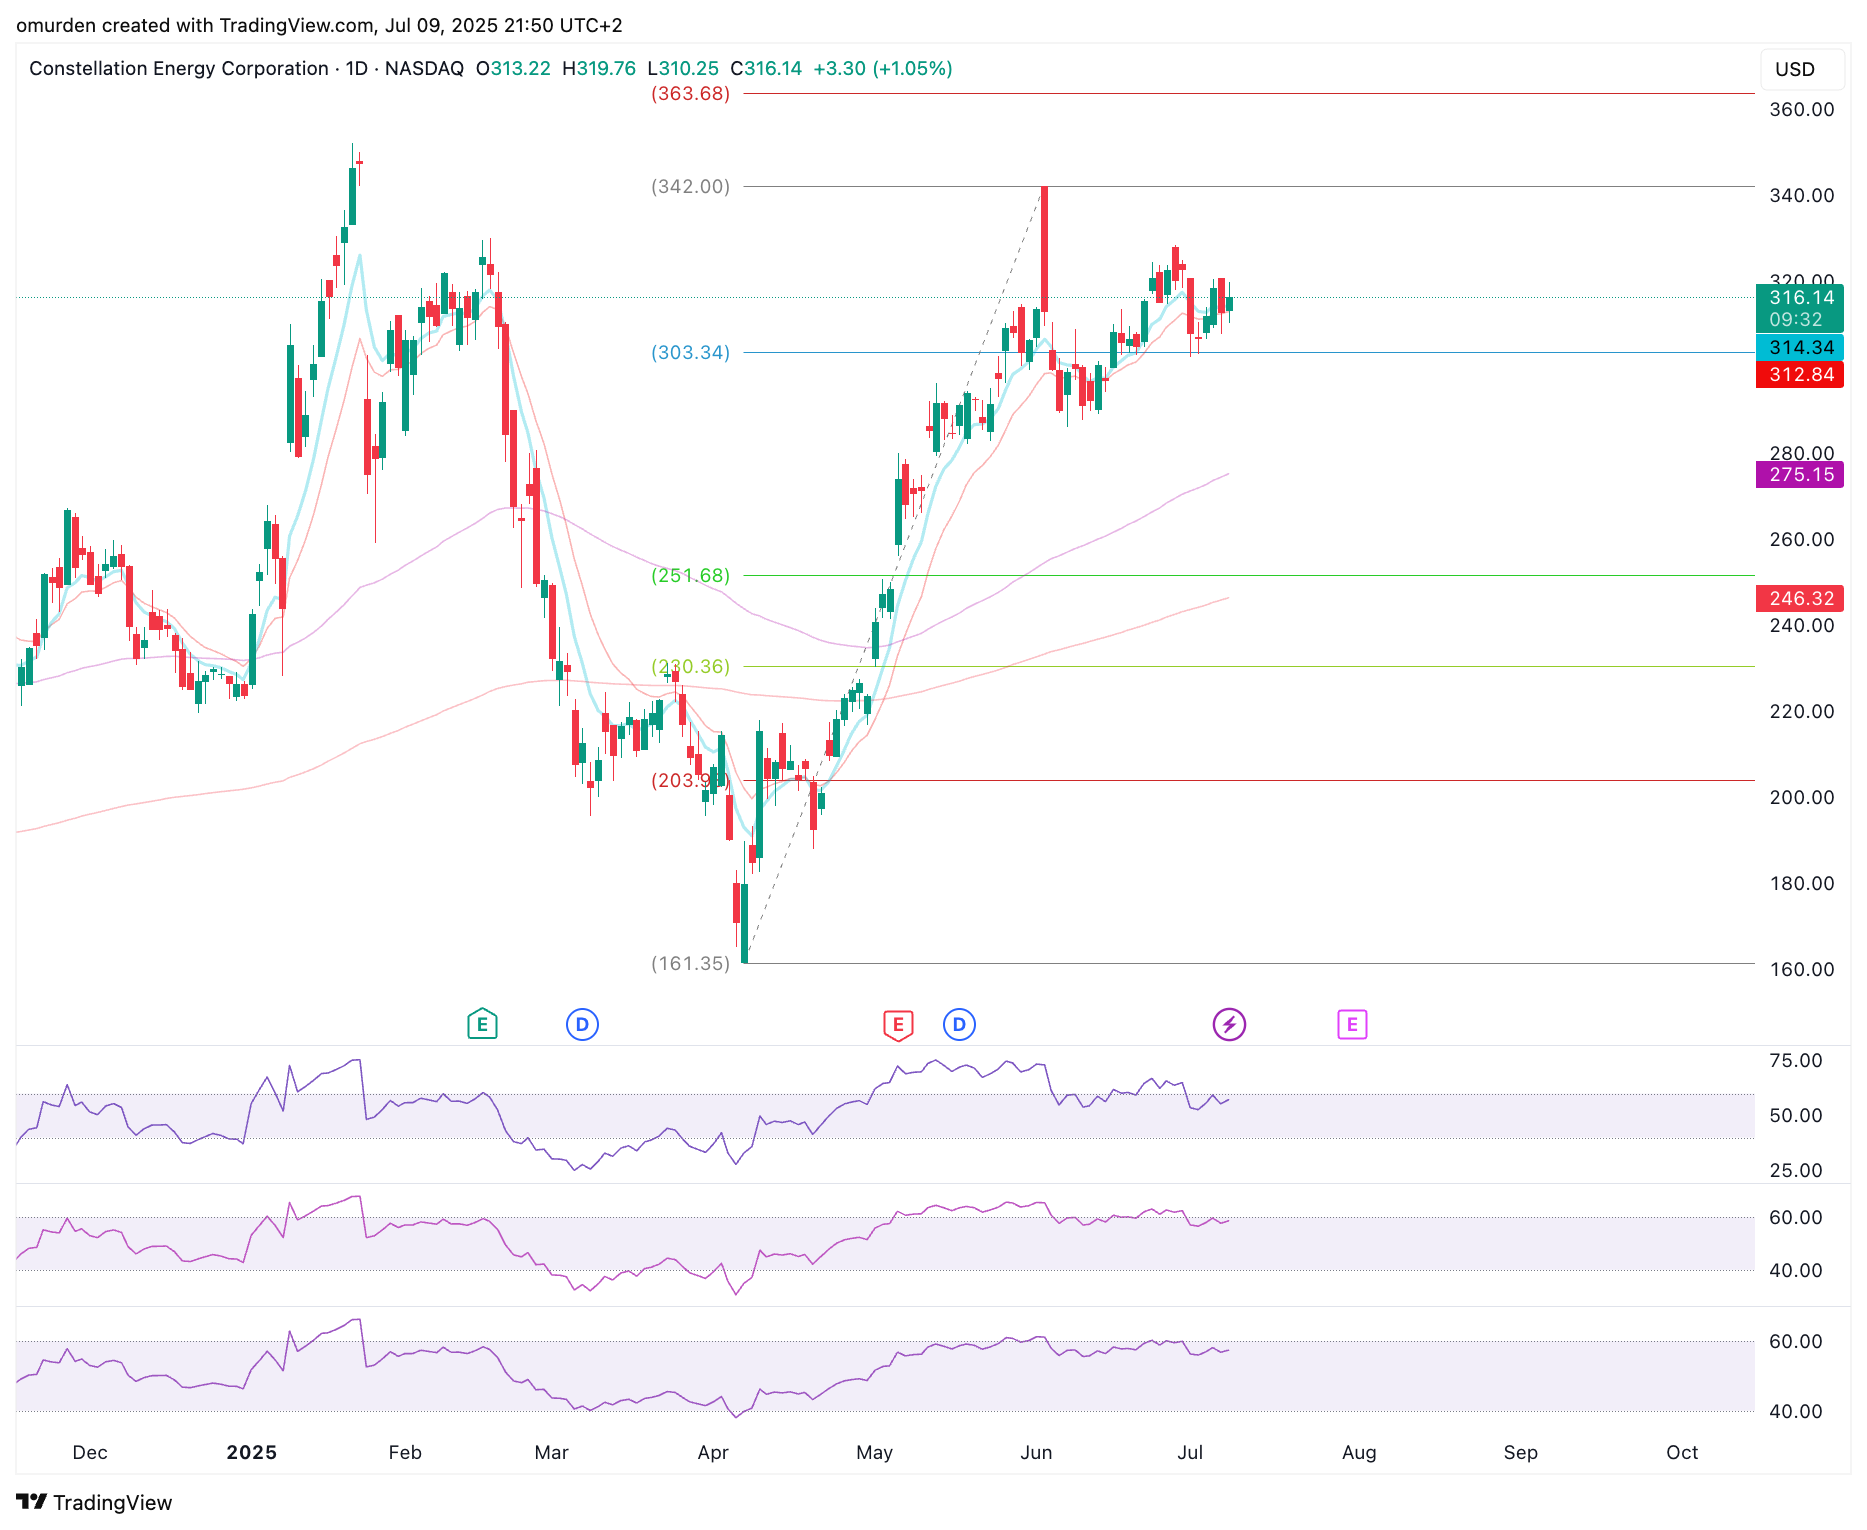The height and width of the screenshot is (1530, 1867).
Task: Click the Constellation Energy Corporation symbol title
Action: point(179,68)
